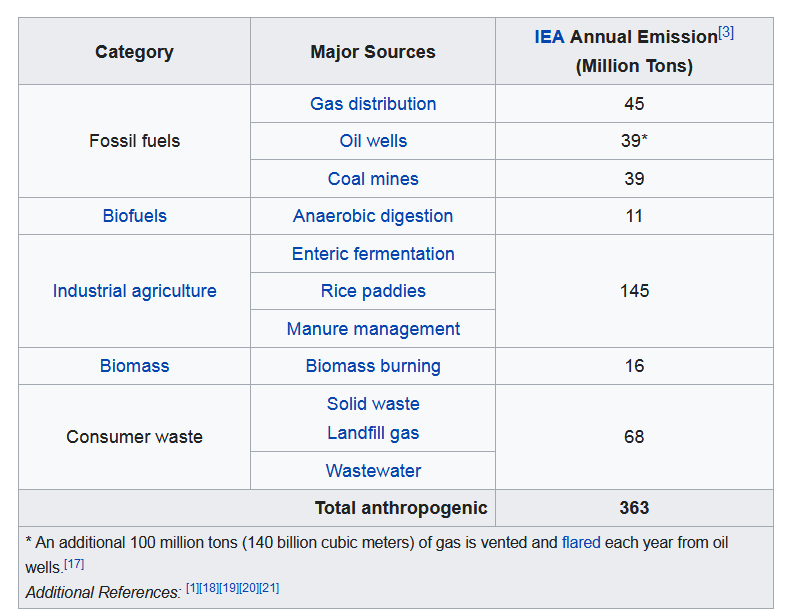Image resolution: width=786 pixels, height=616 pixels.
Task: Go to Enteric fermentation link
Action: pyautogui.click(x=373, y=254)
